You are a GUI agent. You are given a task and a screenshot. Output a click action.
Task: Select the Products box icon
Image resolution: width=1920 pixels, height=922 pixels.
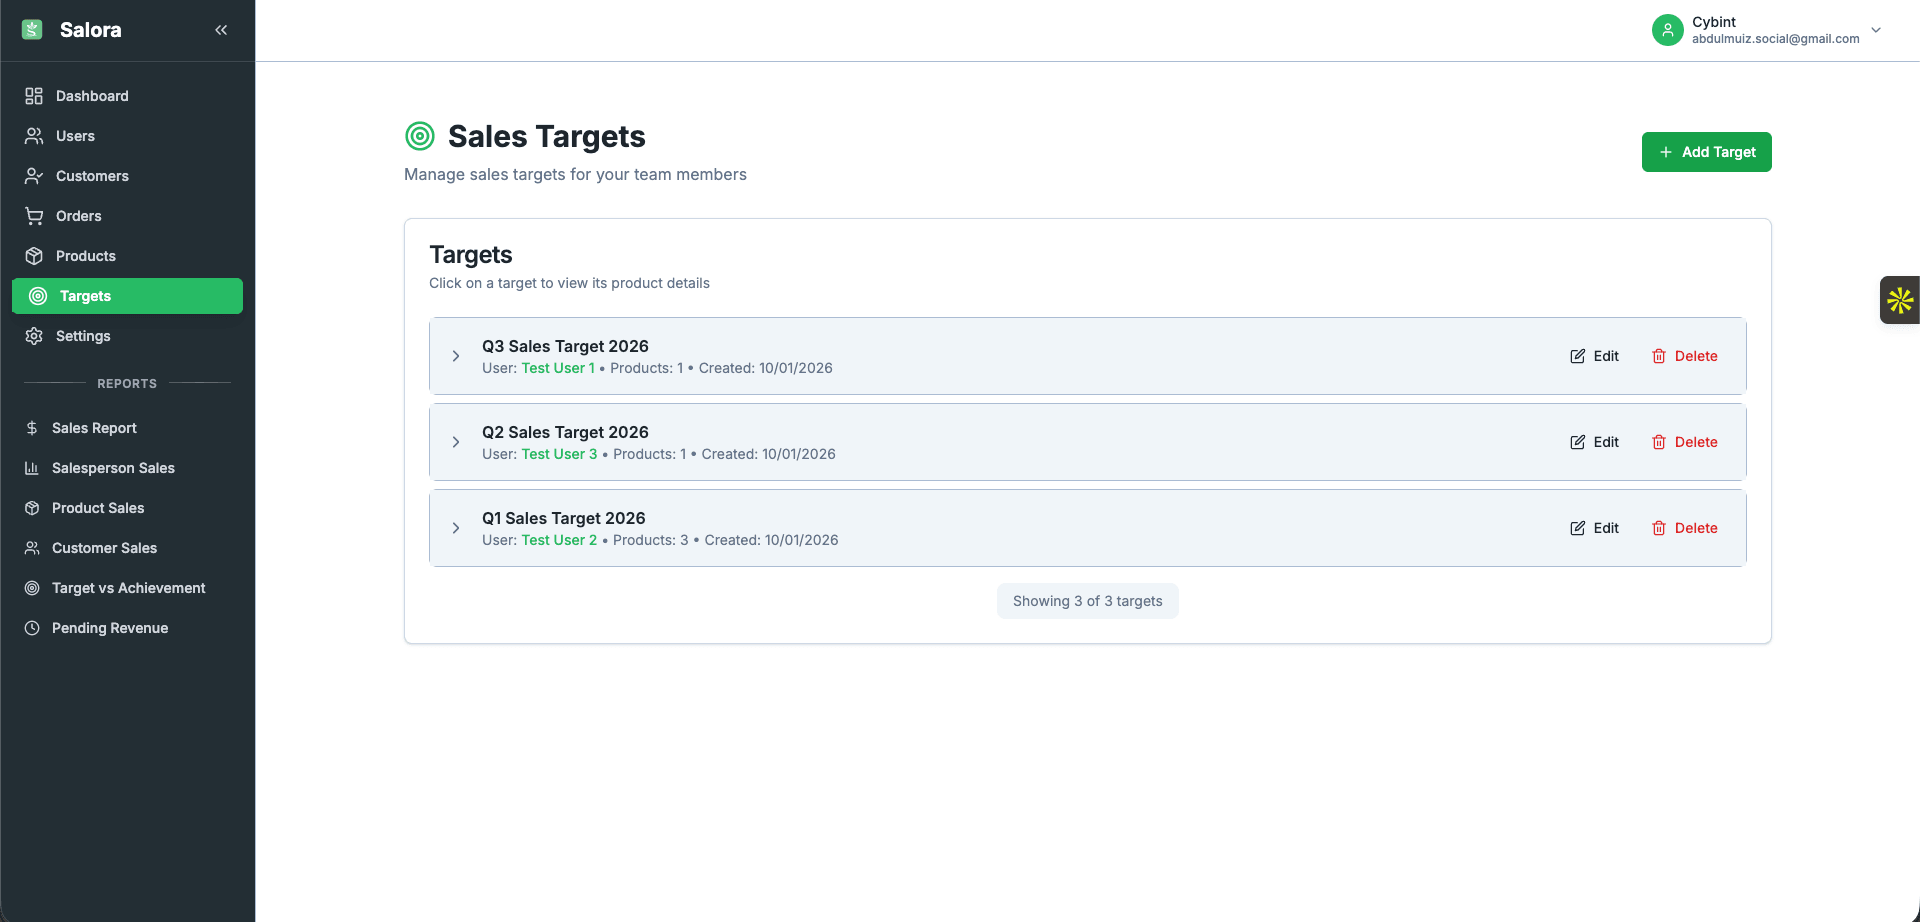33,256
